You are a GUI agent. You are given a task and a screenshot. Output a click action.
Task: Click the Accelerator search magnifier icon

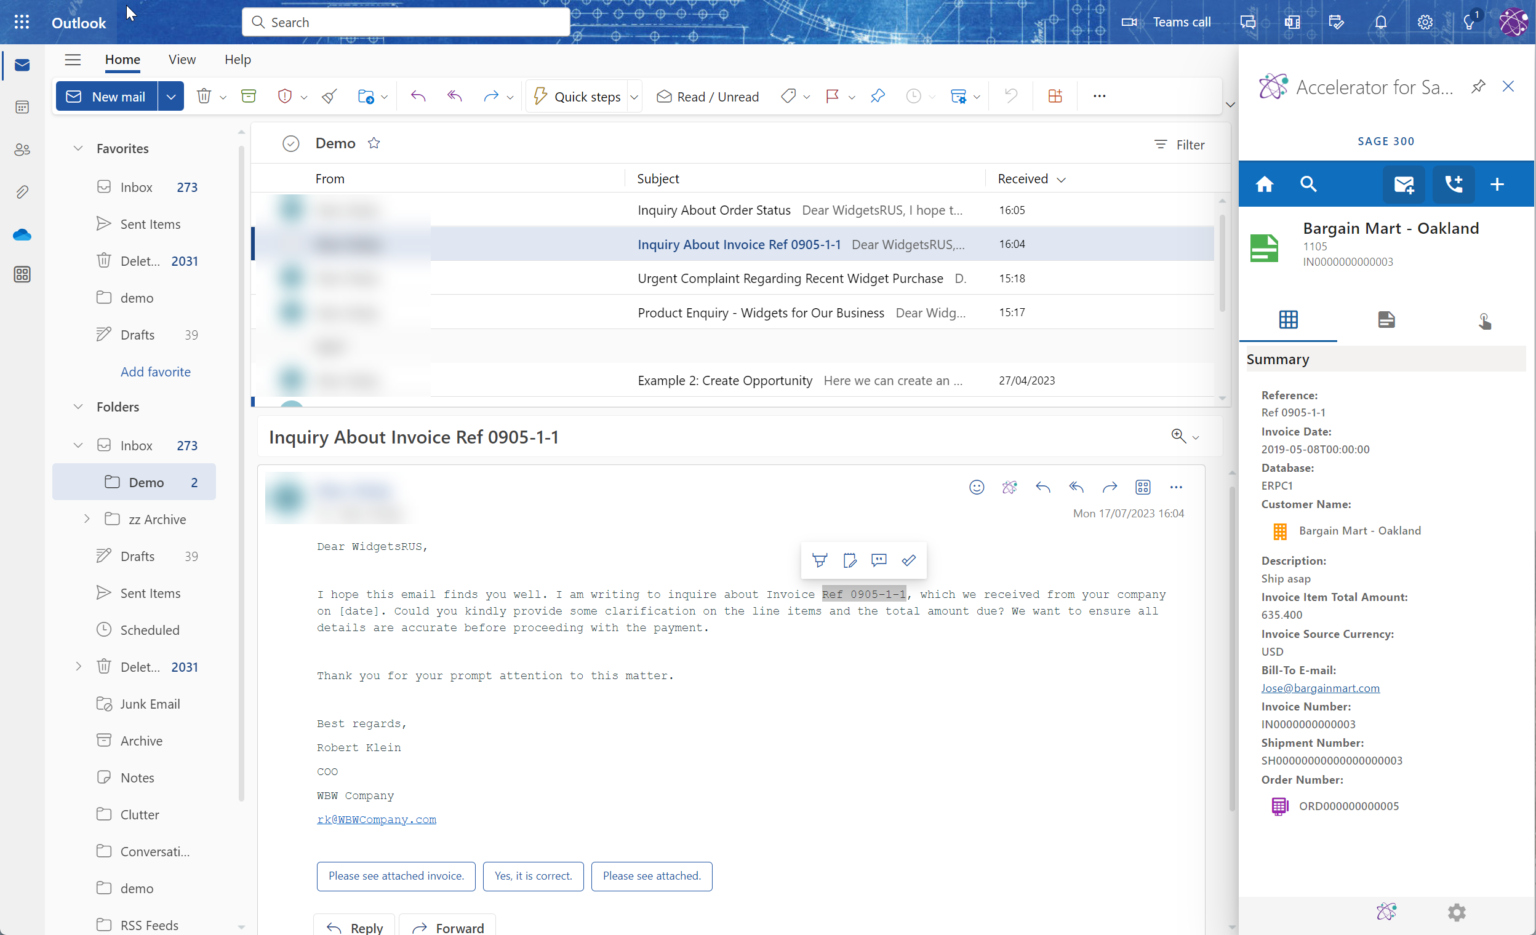click(1308, 184)
